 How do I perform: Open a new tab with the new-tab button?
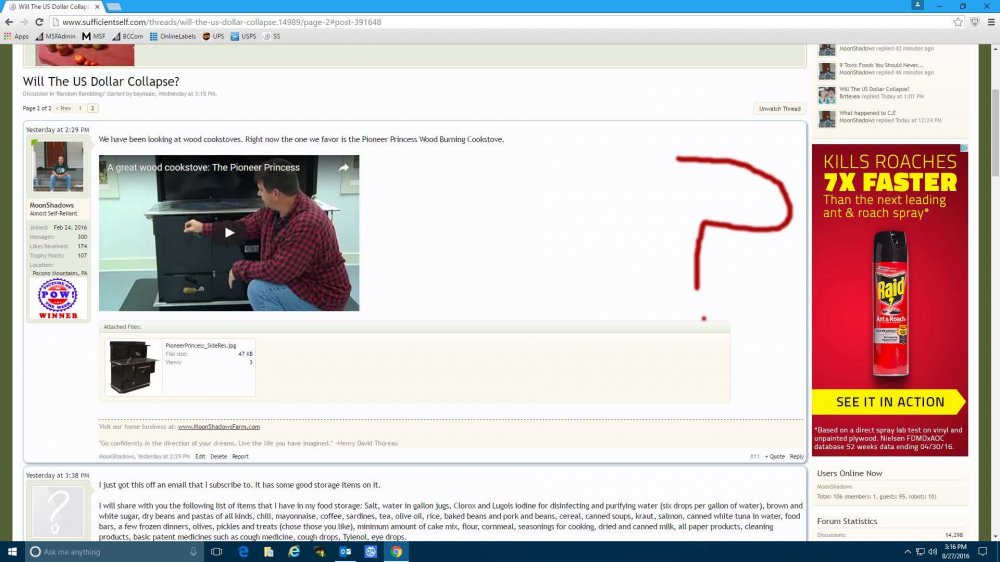[114, 6]
